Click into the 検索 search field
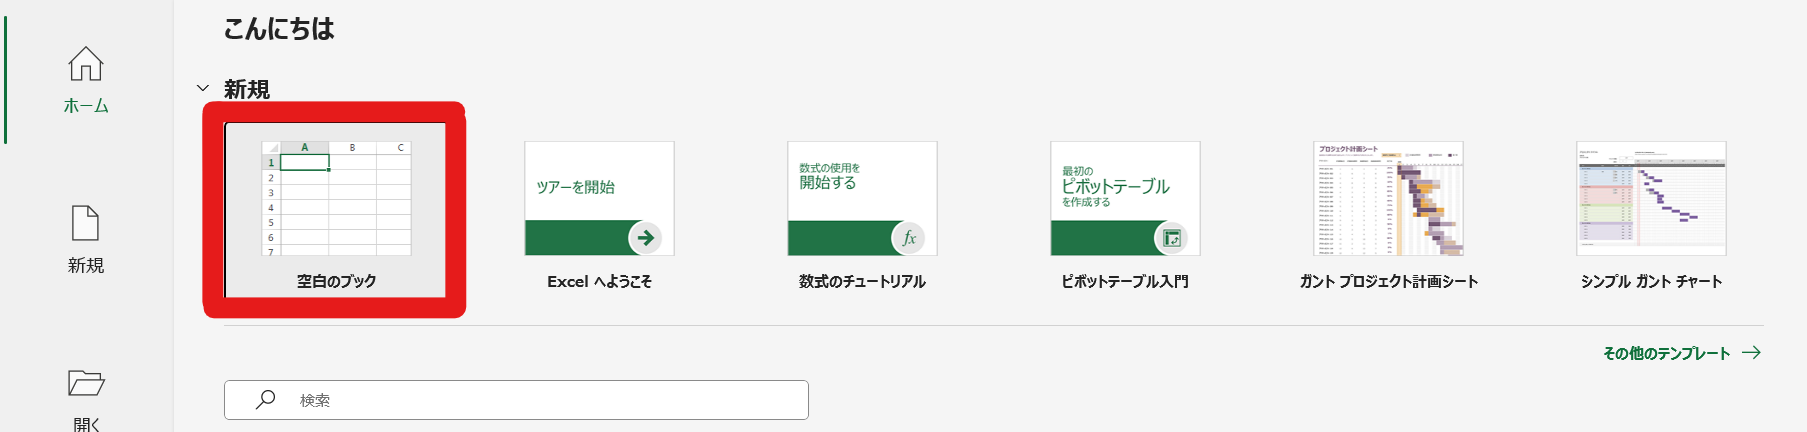Screen dimensions: 1807x432 click(x=516, y=400)
